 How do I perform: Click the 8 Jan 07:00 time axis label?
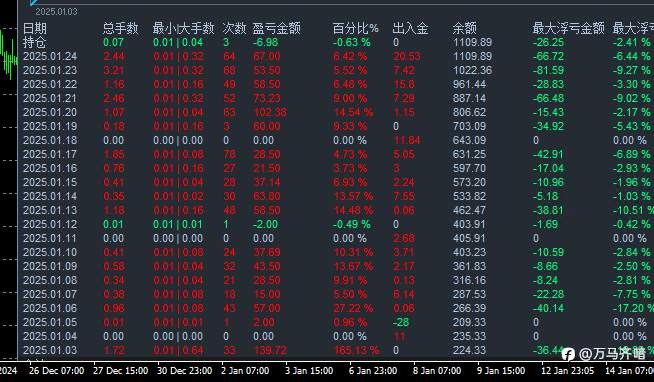pyautogui.click(x=437, y=370)
